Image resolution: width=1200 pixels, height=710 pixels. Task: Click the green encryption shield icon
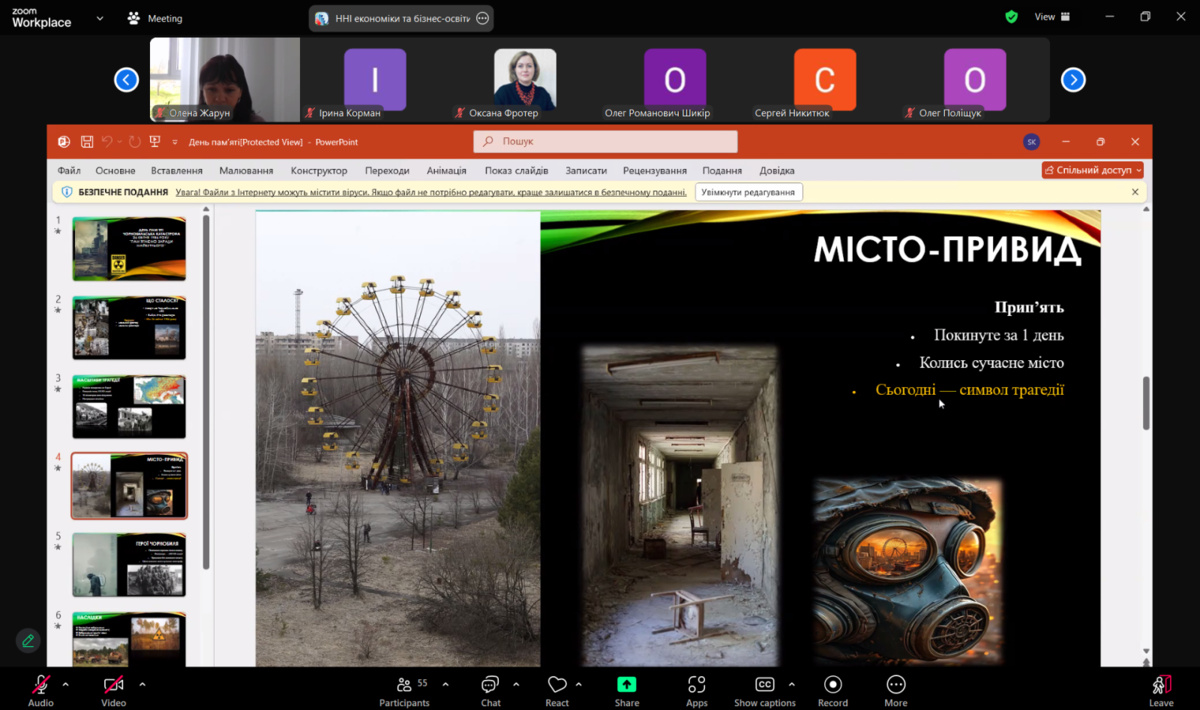(1012, 17)
